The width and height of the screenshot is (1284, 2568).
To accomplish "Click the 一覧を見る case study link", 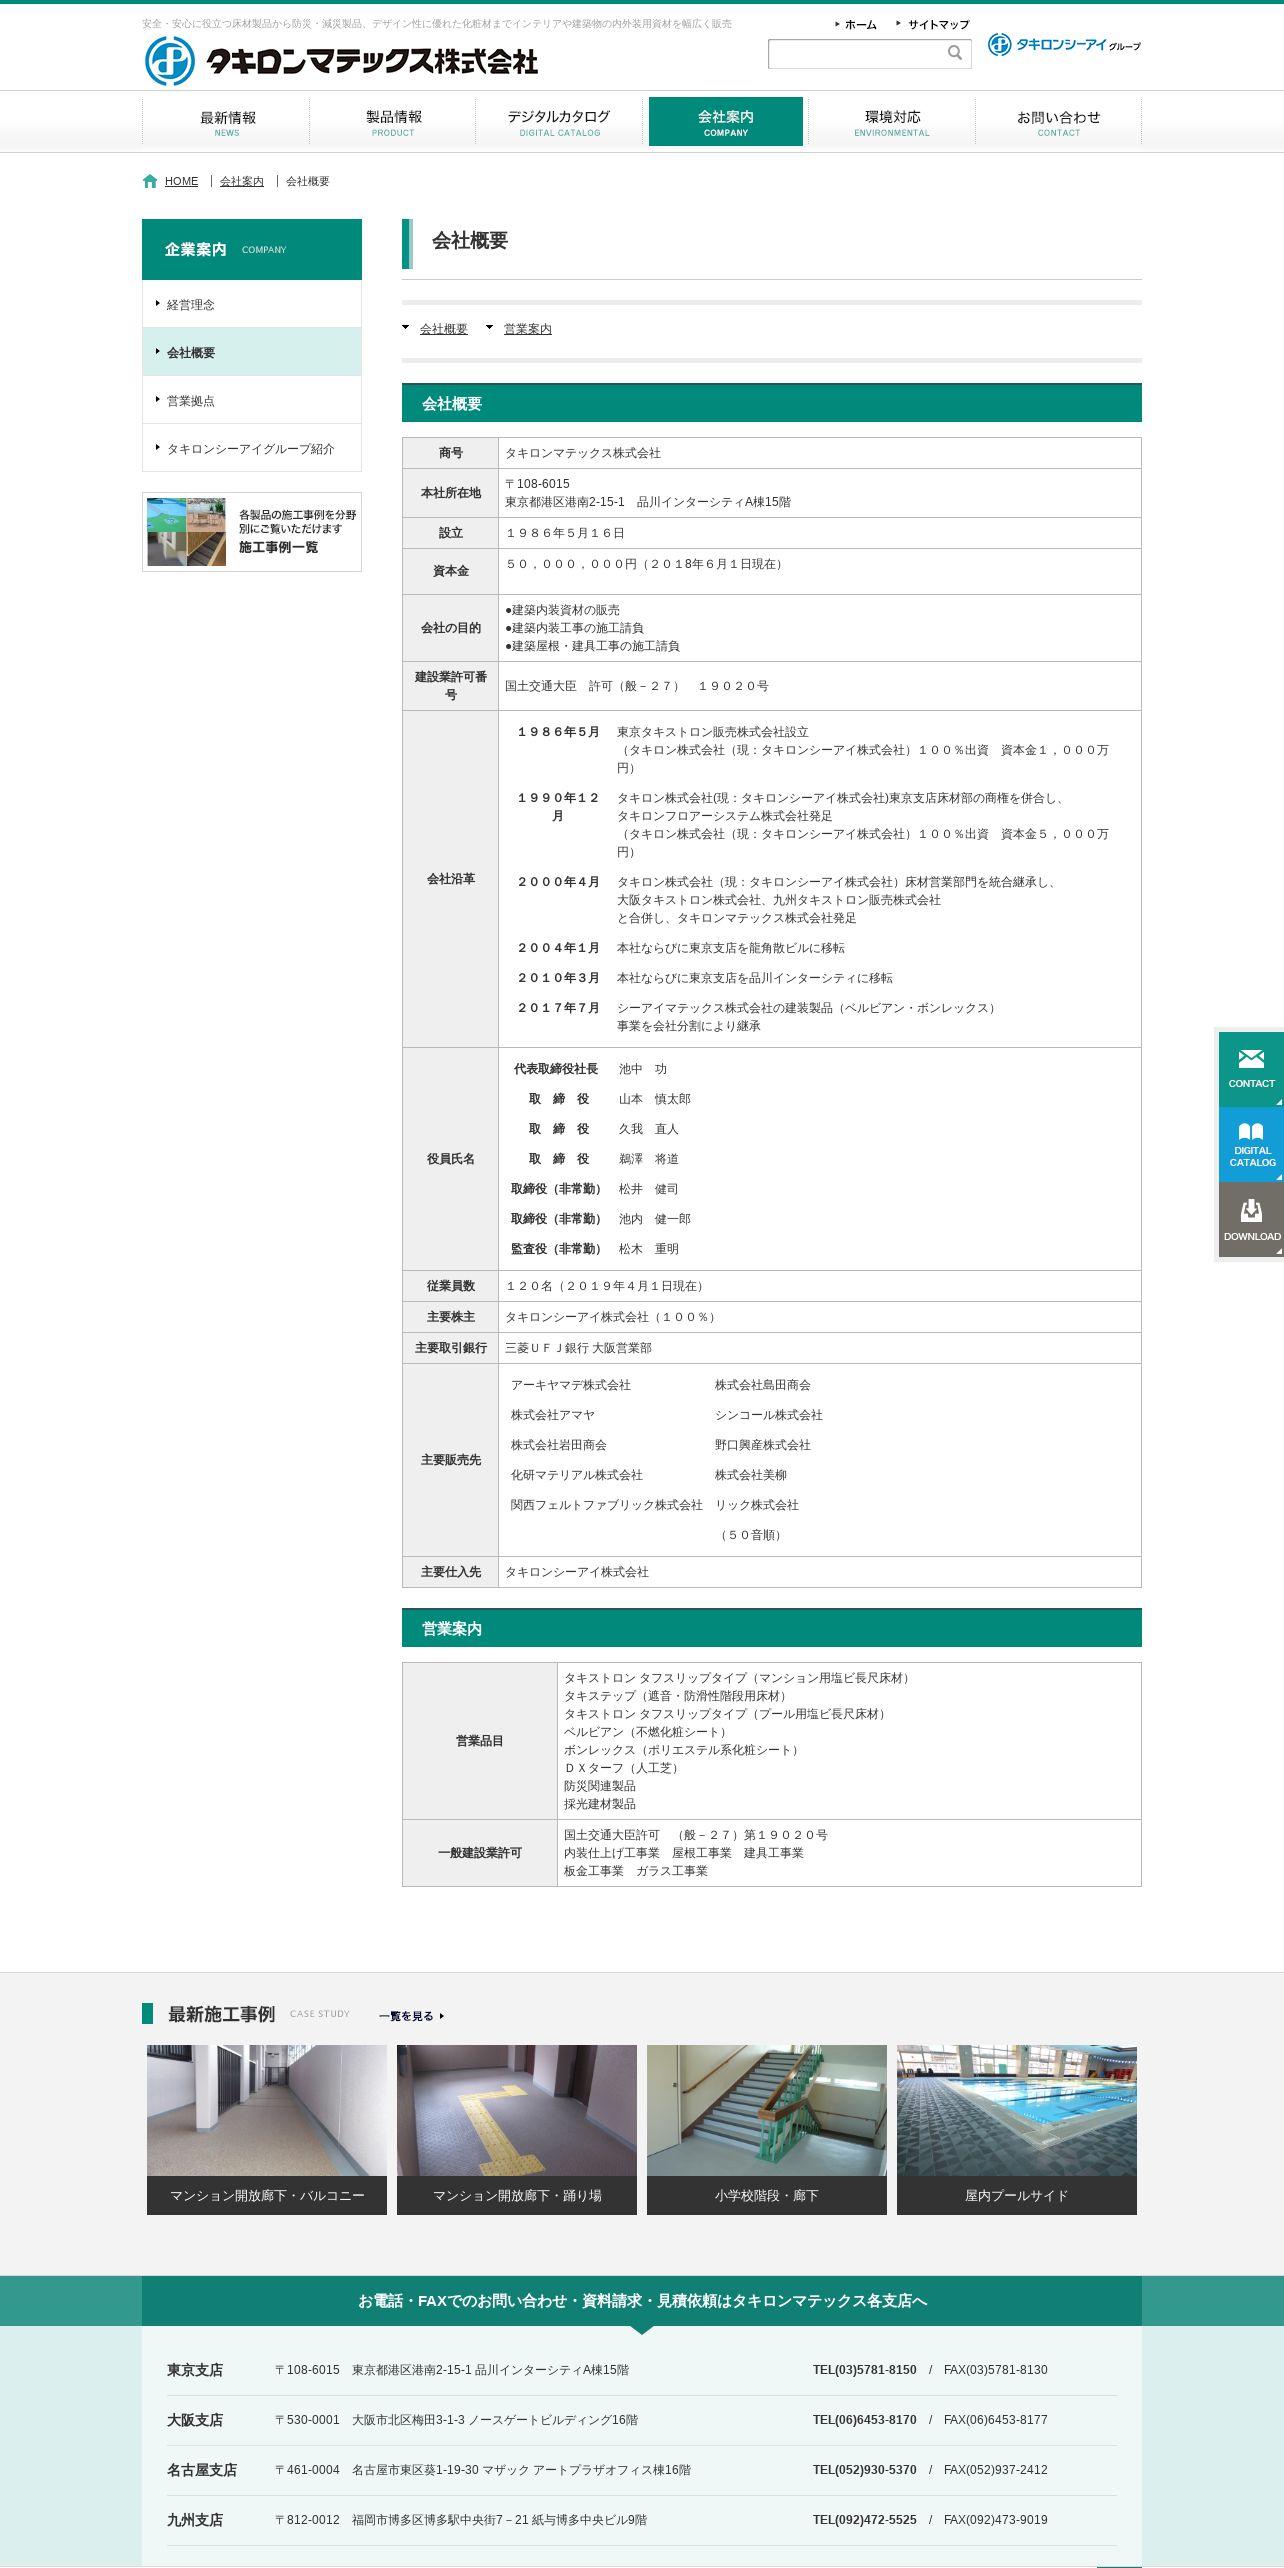I will tap(411, 2016).
